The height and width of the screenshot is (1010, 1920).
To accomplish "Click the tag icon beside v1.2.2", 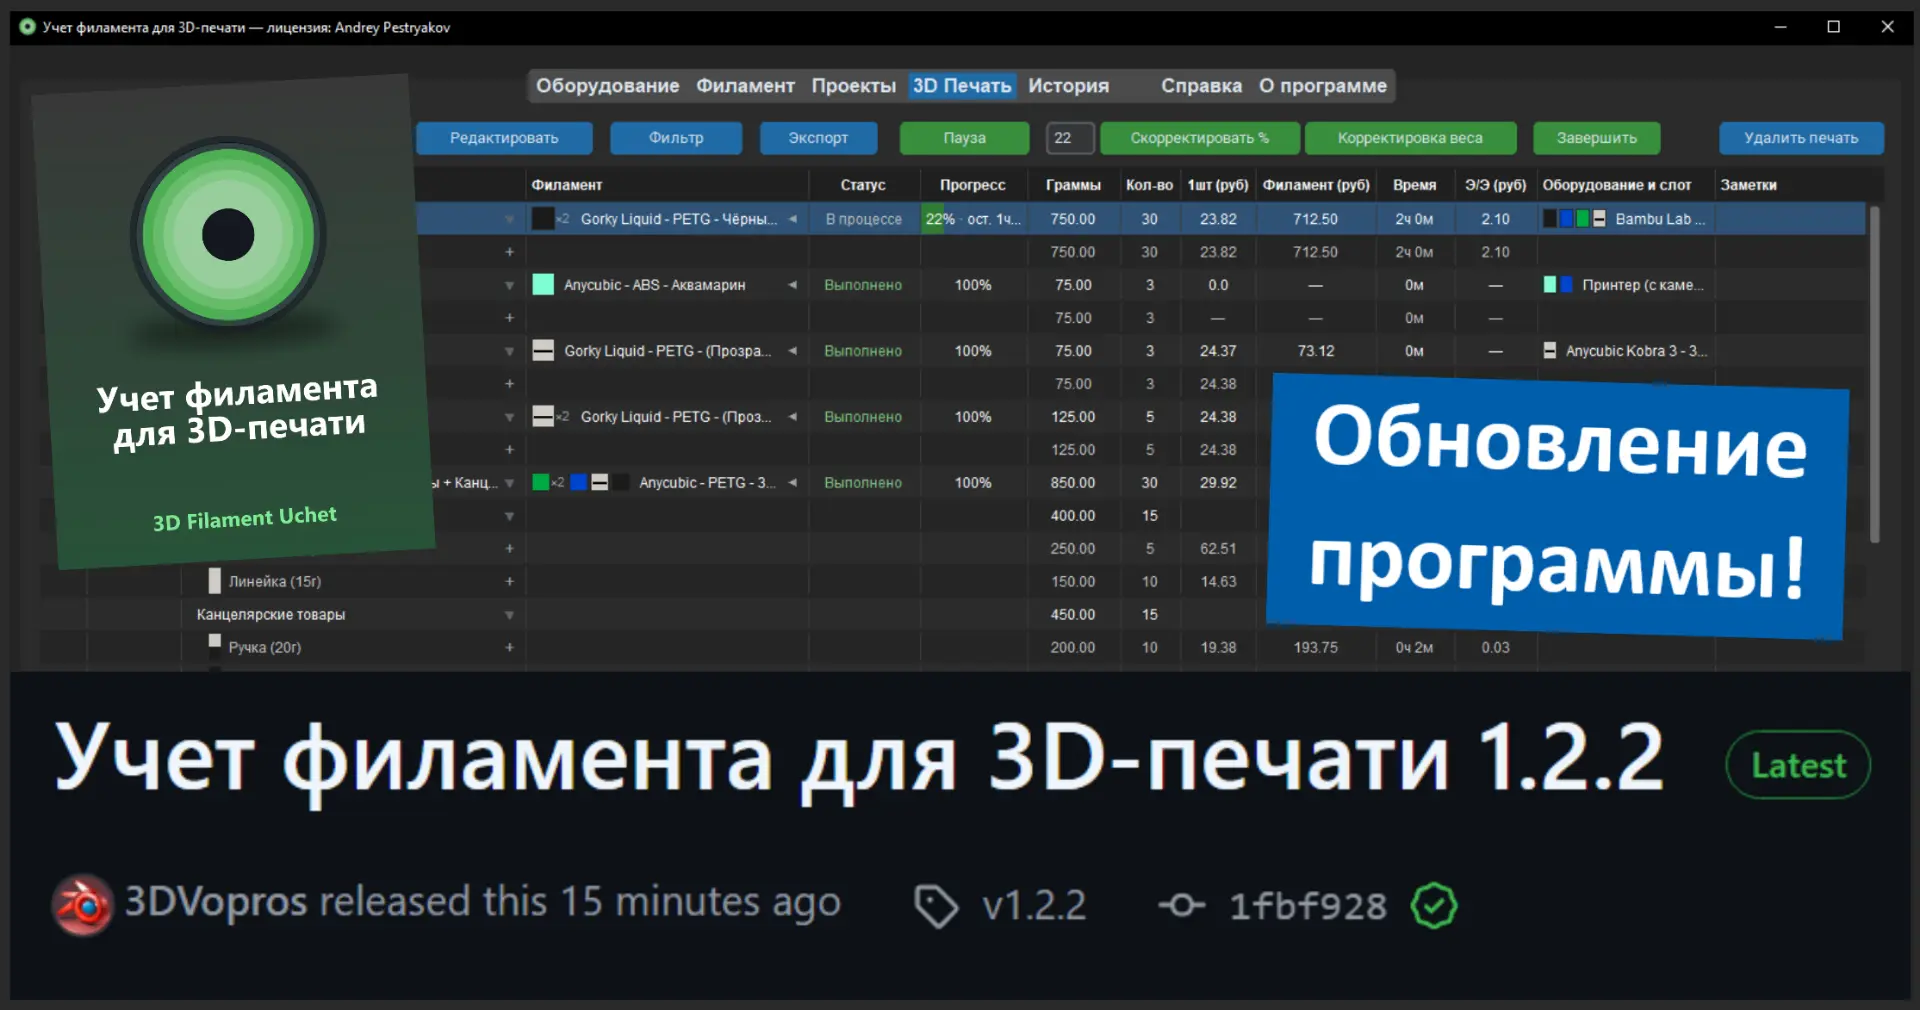I will [x=936, y=906].
